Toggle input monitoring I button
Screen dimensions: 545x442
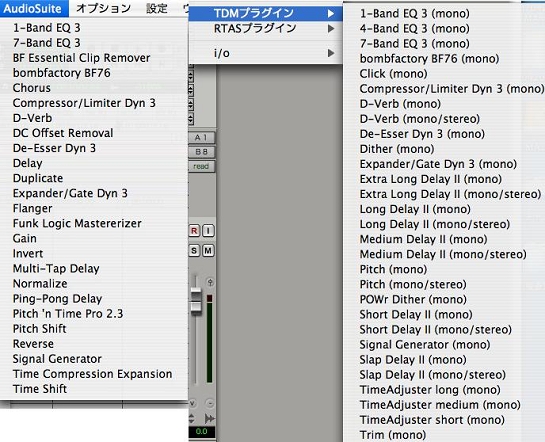tap(208, 231)
